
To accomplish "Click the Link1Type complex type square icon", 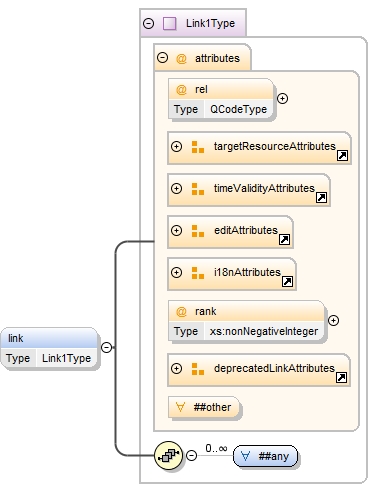I will 169,23.
